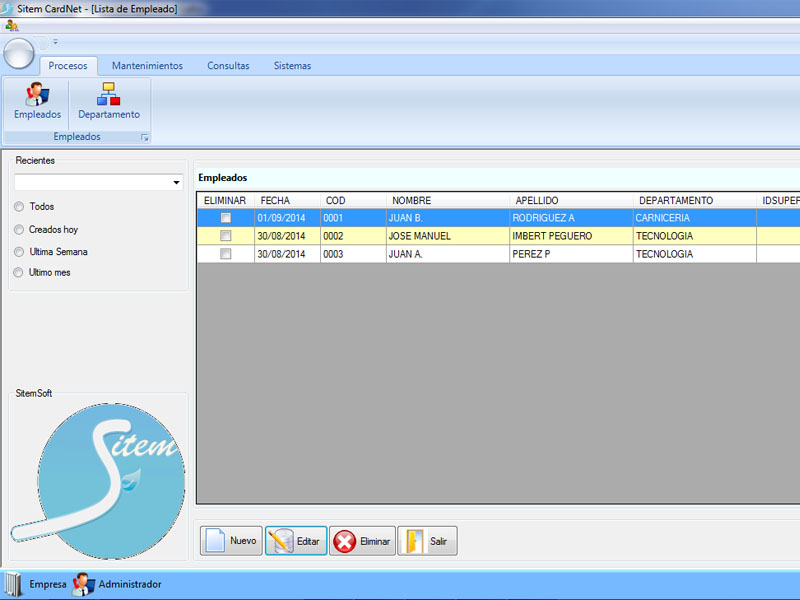Click the Salir button
Image resolution: width=800 pixels, height=600 pixels.
428,541
